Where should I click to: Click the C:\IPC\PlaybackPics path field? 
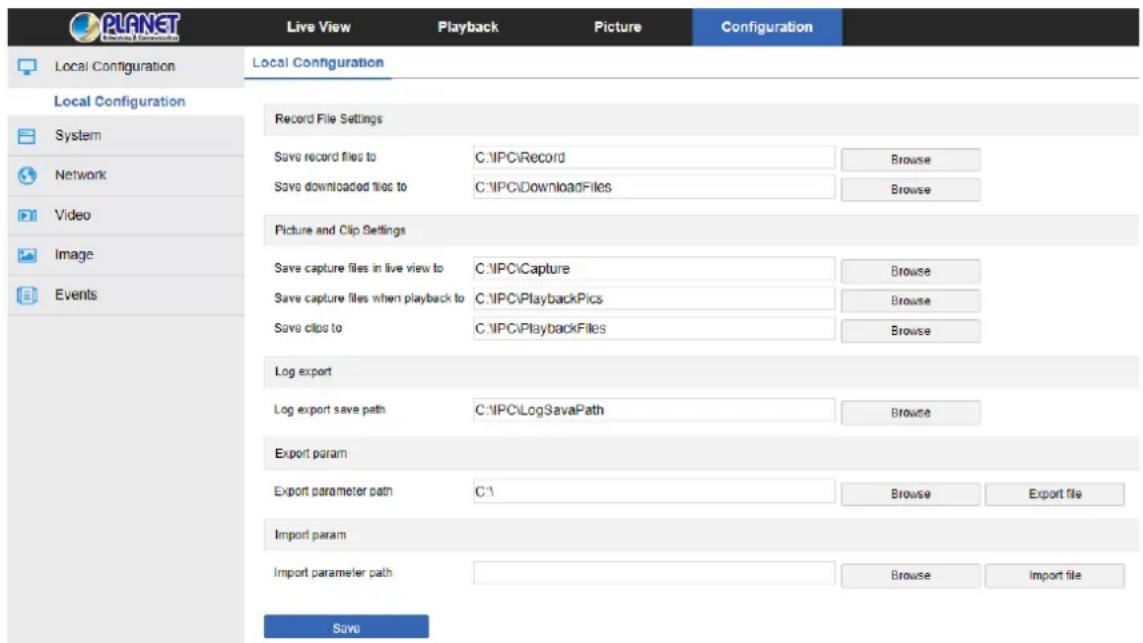[654, 299]
